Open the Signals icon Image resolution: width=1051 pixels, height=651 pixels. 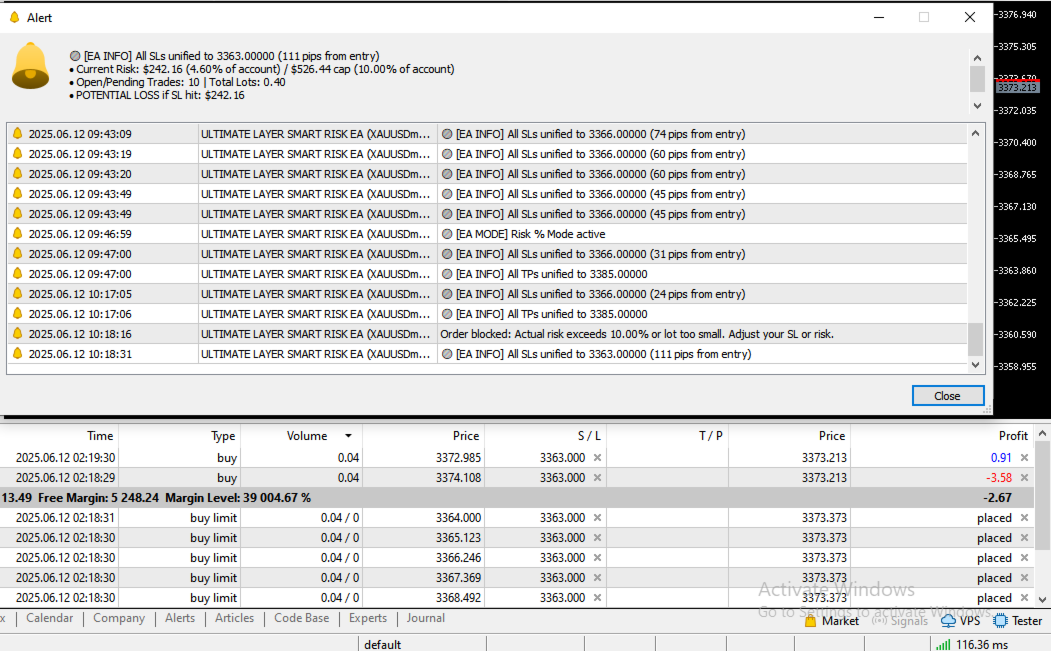pos(879,621)
